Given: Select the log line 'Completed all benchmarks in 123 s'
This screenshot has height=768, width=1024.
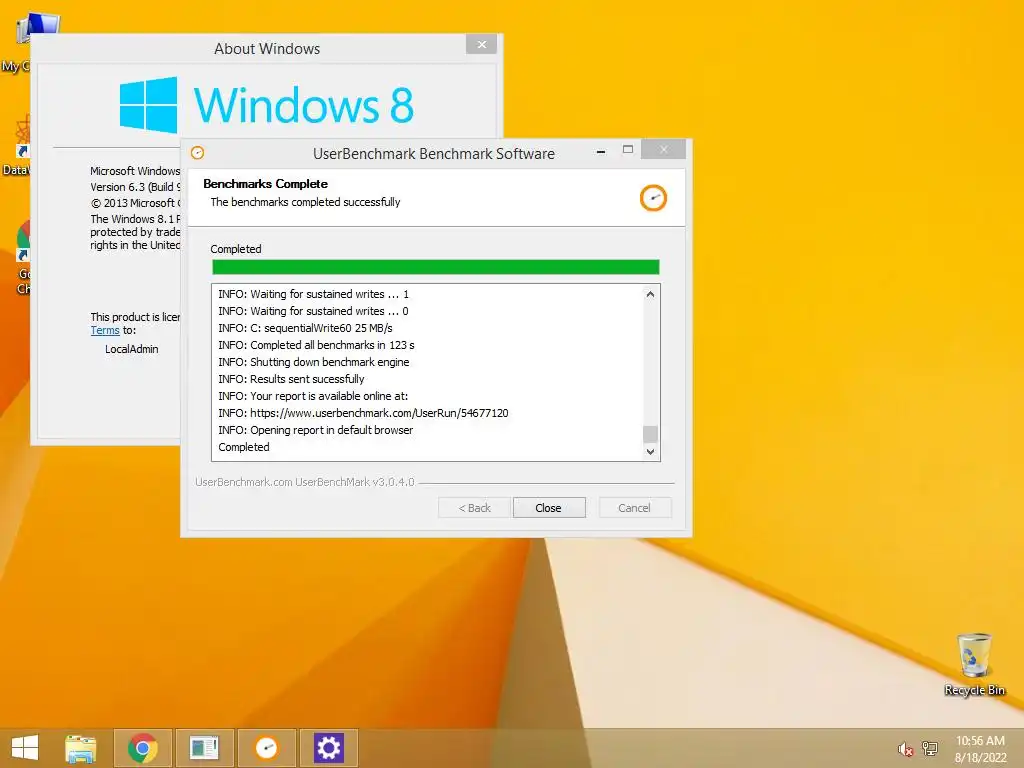Looking at the screenshot, I should (316, 345).
